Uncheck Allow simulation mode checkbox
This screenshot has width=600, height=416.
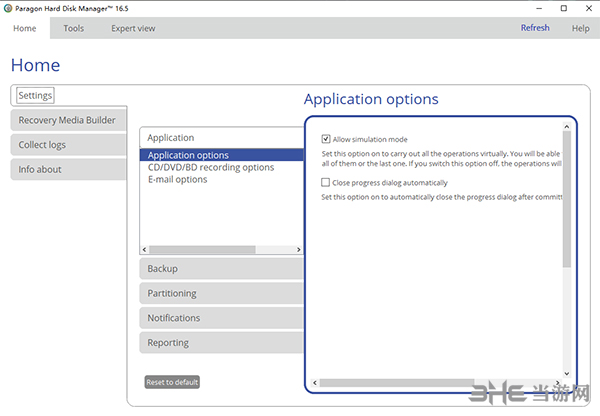tap(326, 139)
